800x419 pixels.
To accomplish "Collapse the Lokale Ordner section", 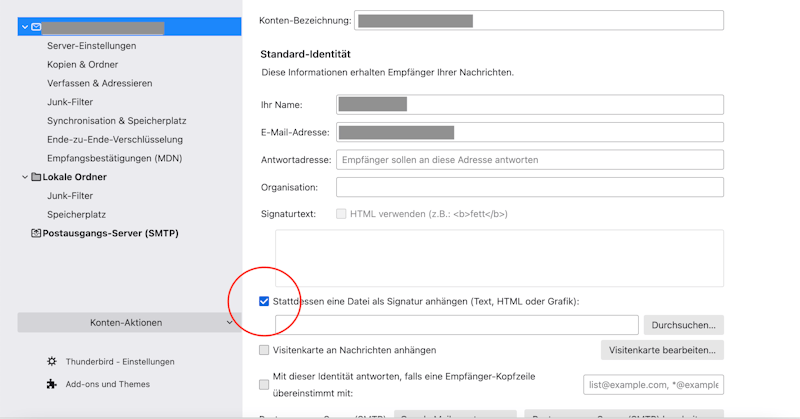I will click(24, 177).
